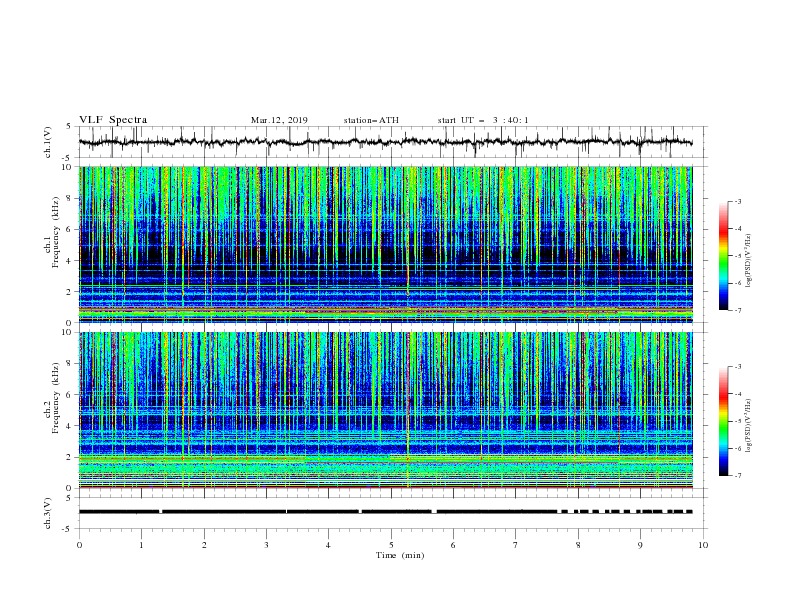Click time axis tick label "6"
Screen dimensions: 792x612
tap(454, 545)
